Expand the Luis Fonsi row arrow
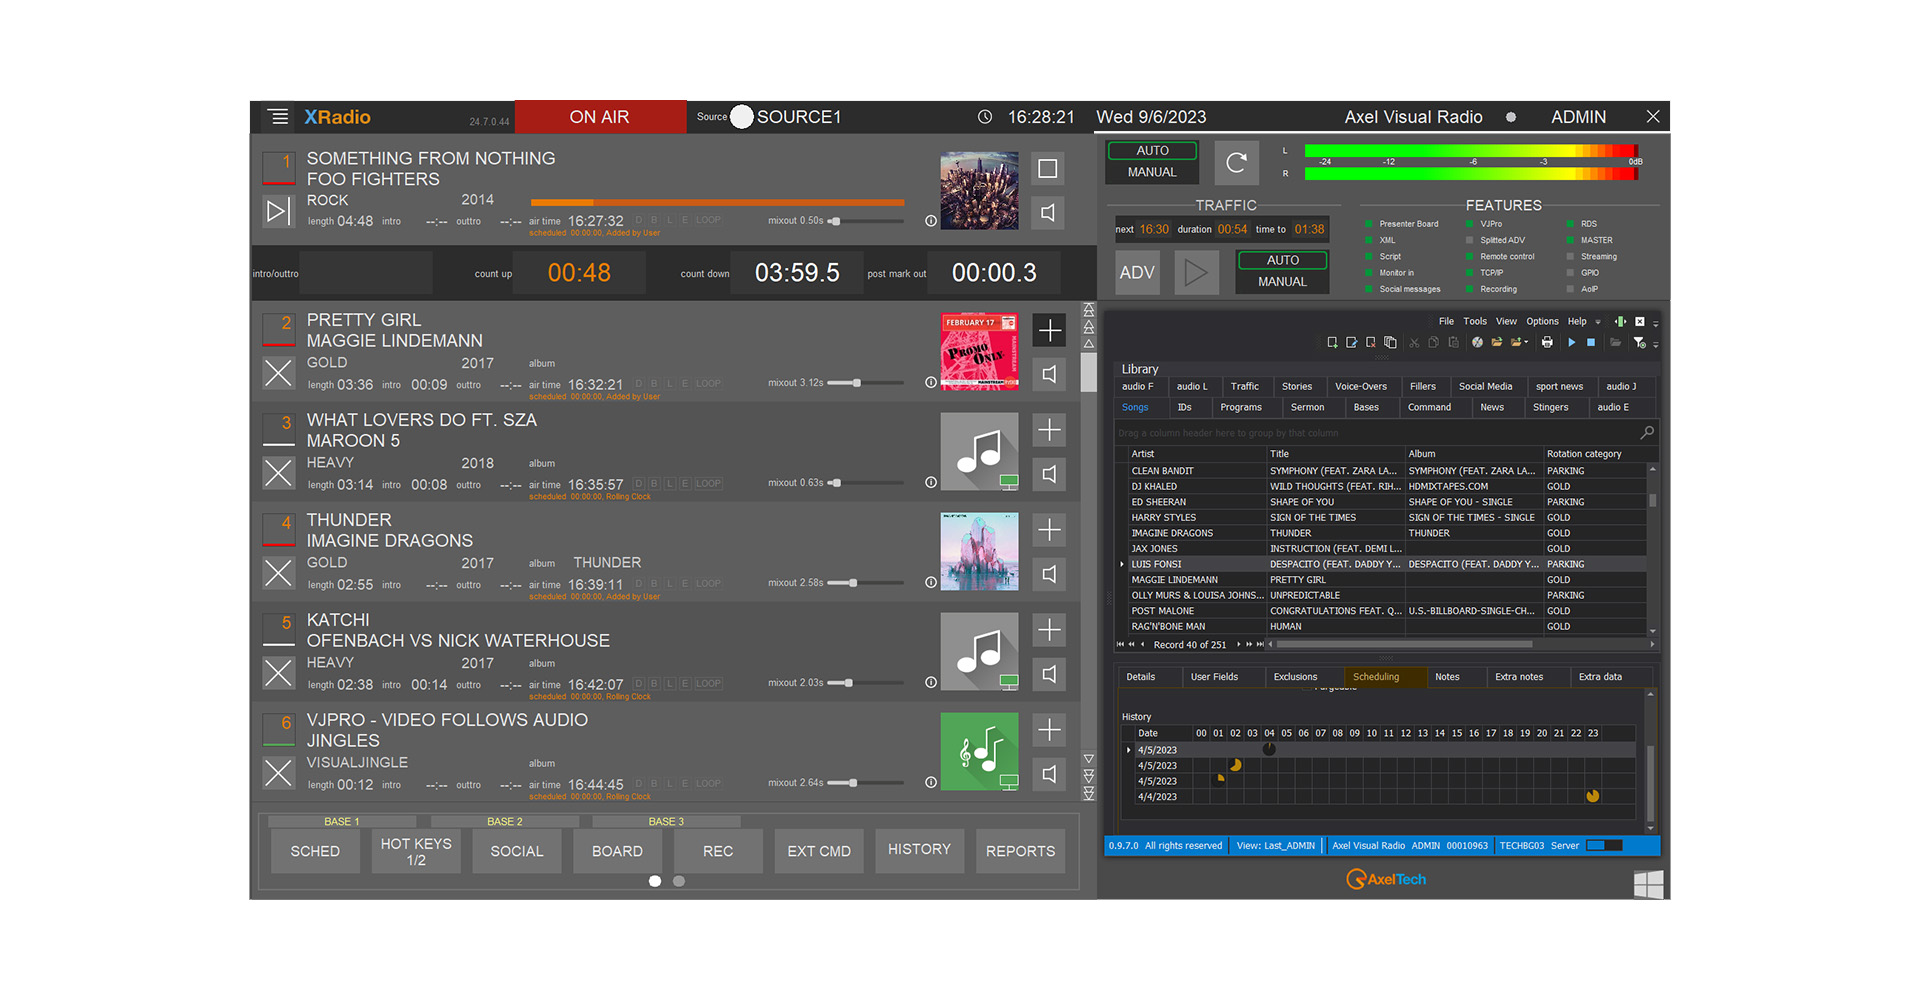This screenshot has width=1920, height=1000. [1122, 565]
